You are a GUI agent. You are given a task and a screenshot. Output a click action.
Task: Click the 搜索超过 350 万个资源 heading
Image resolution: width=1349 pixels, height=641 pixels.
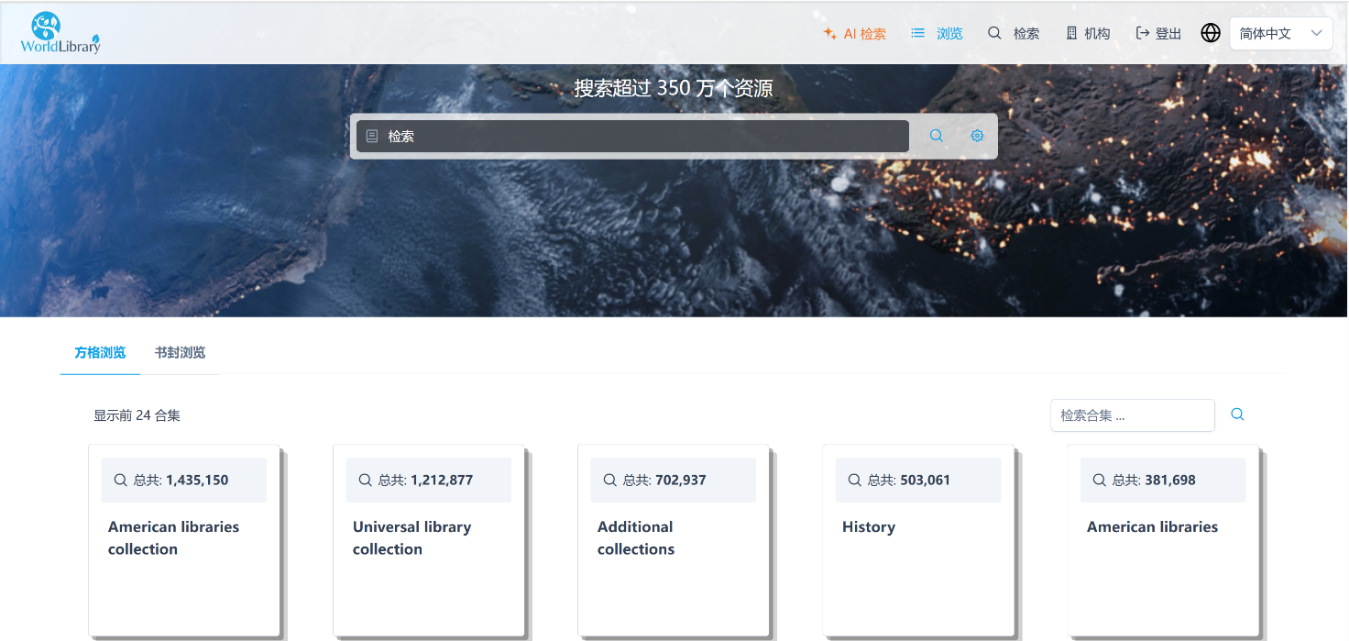coord(674,88)
